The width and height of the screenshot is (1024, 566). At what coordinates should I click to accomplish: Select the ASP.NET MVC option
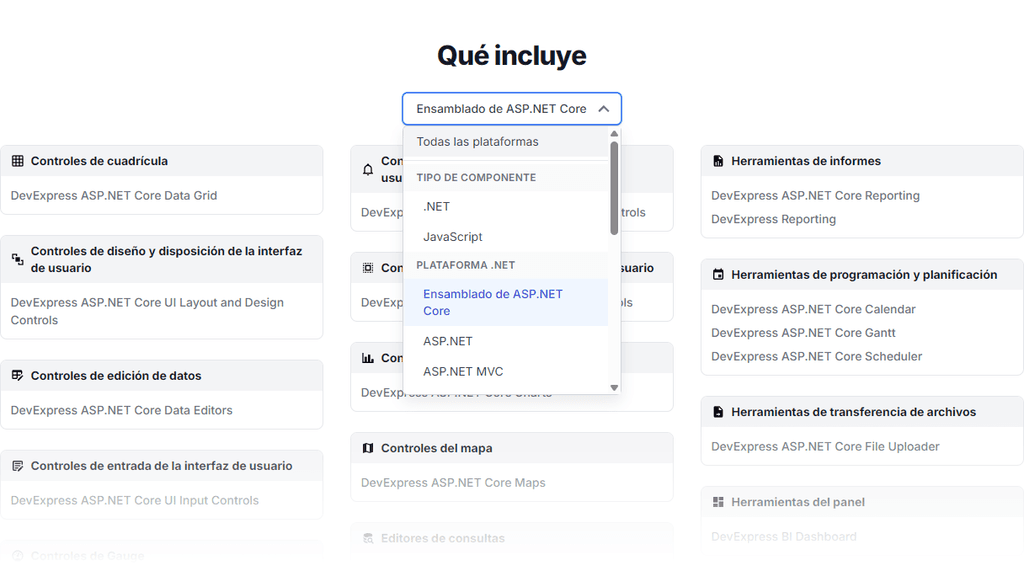pyautogui.click(x=505, y=371)
